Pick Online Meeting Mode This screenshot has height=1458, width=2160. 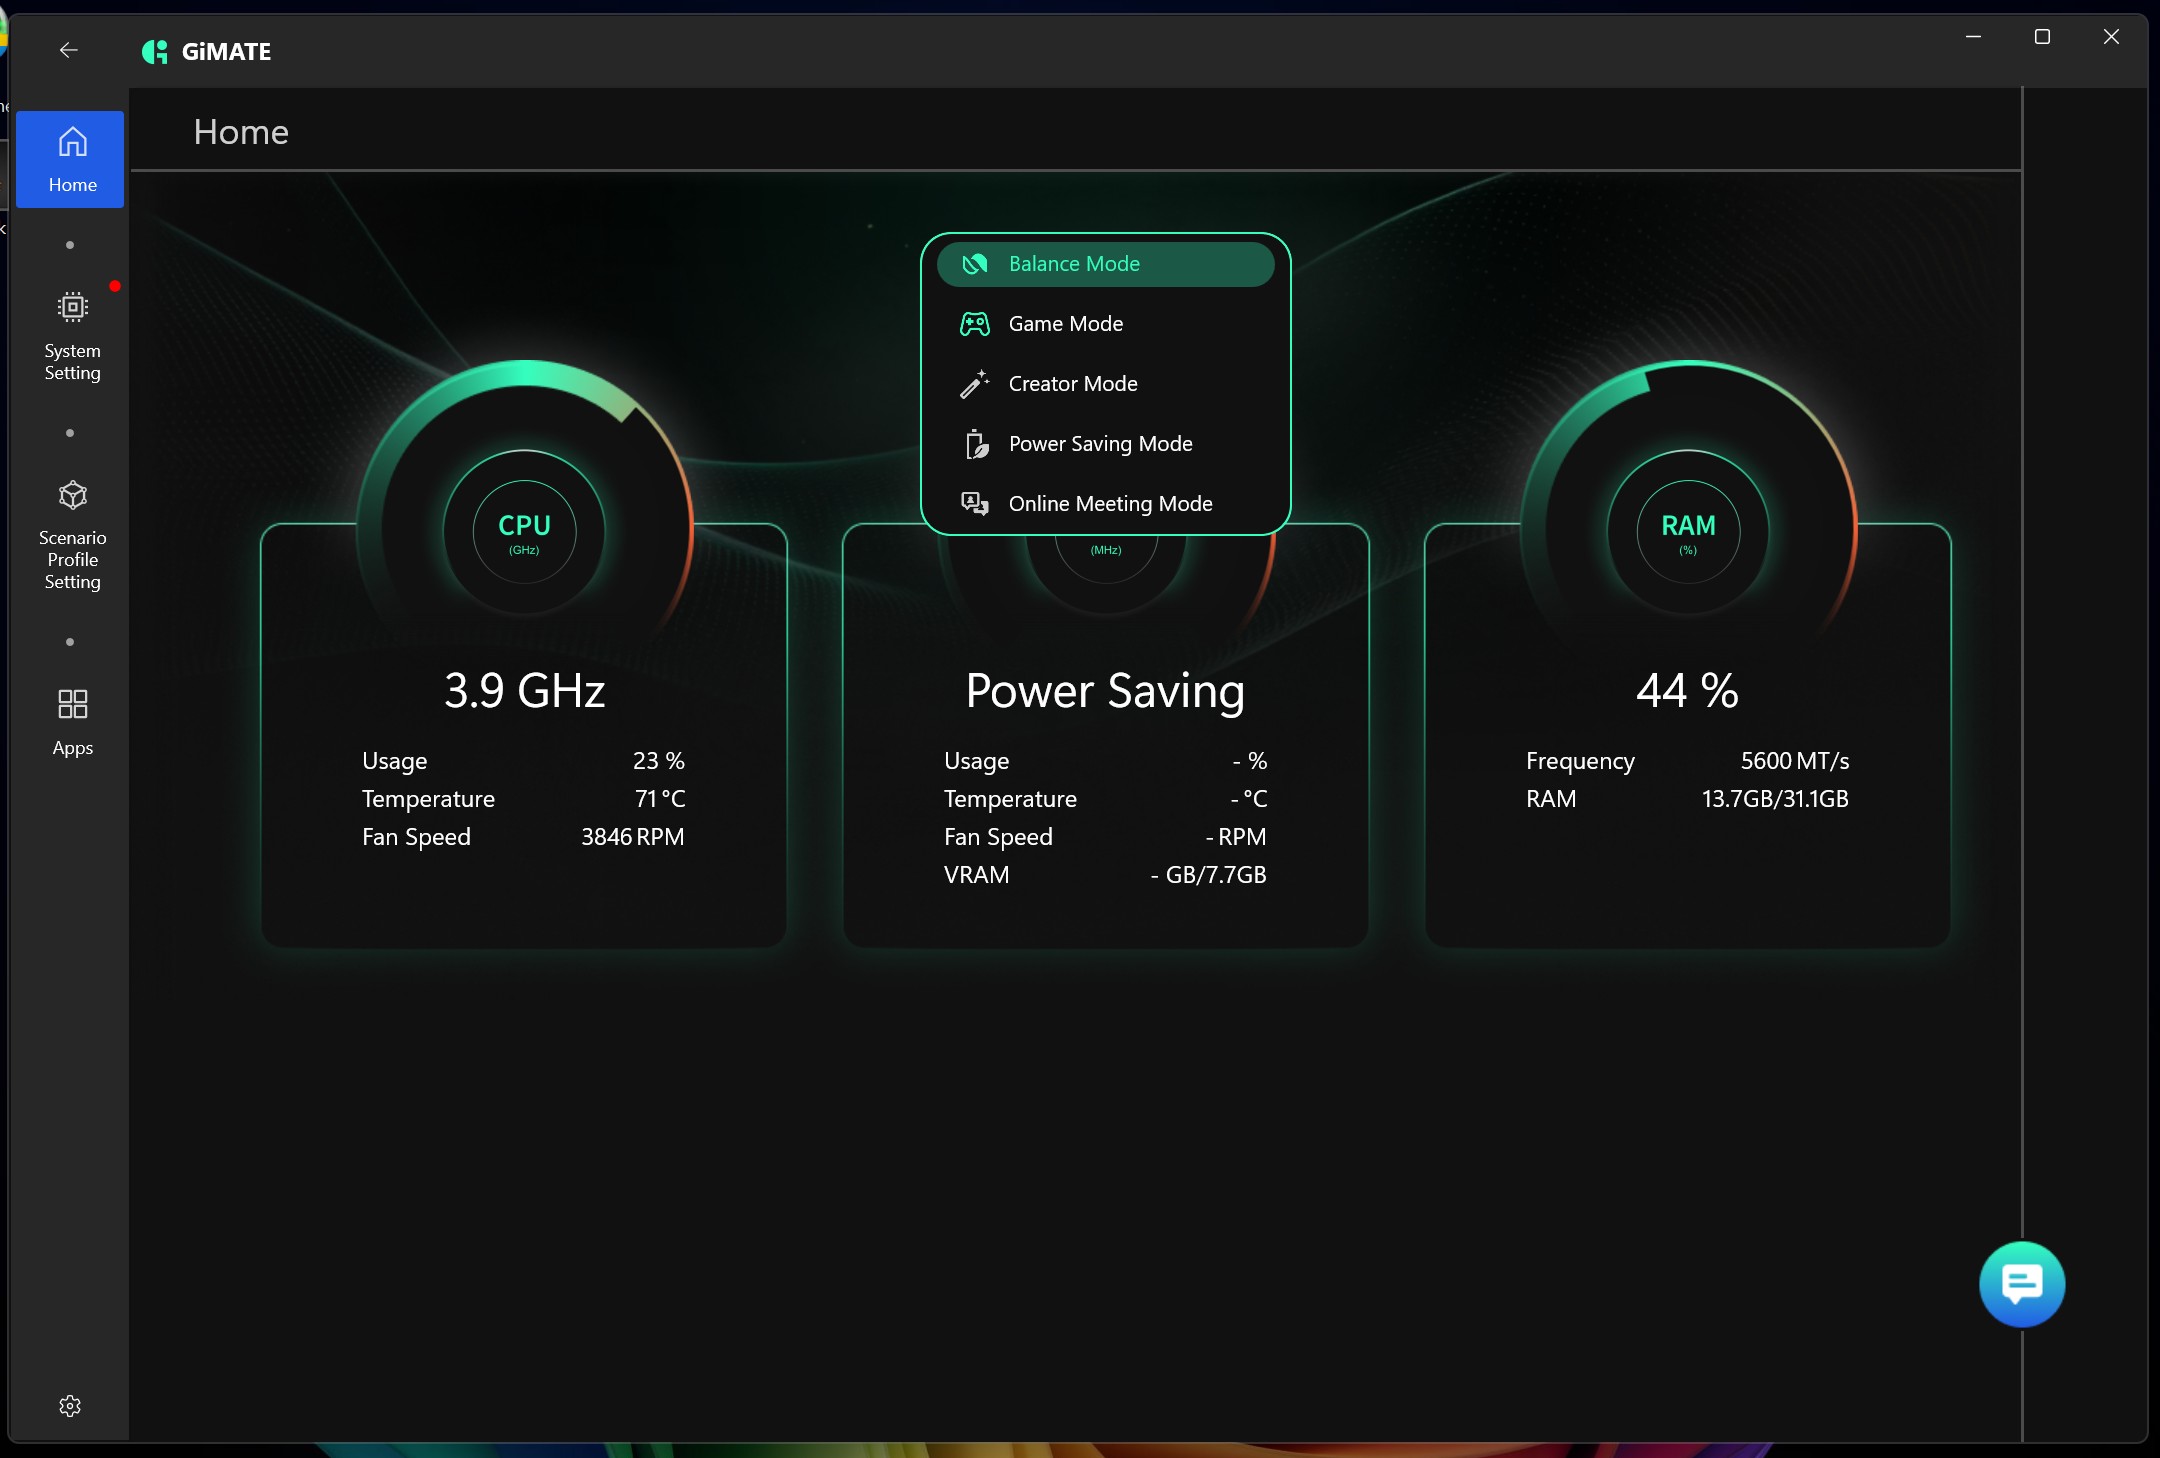pyautogui.click(x=1110, y=504)
